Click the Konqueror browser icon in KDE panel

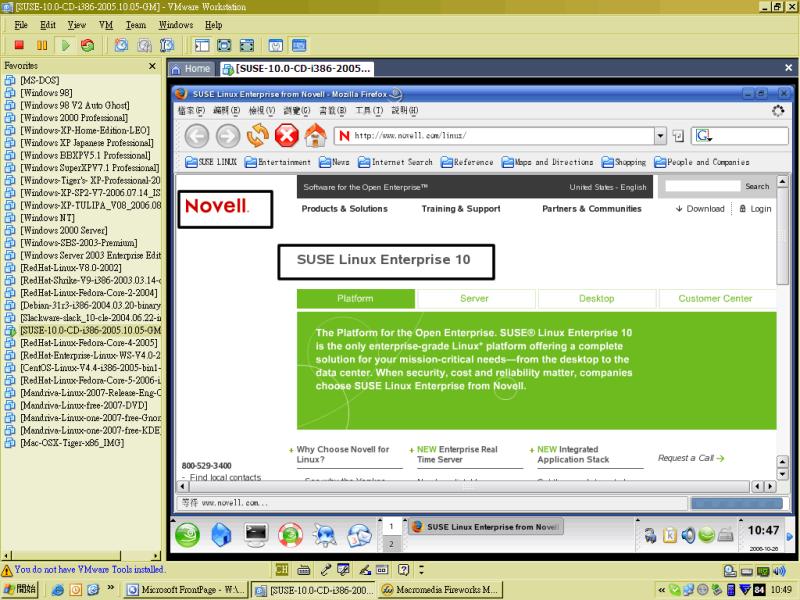point(325,535)
